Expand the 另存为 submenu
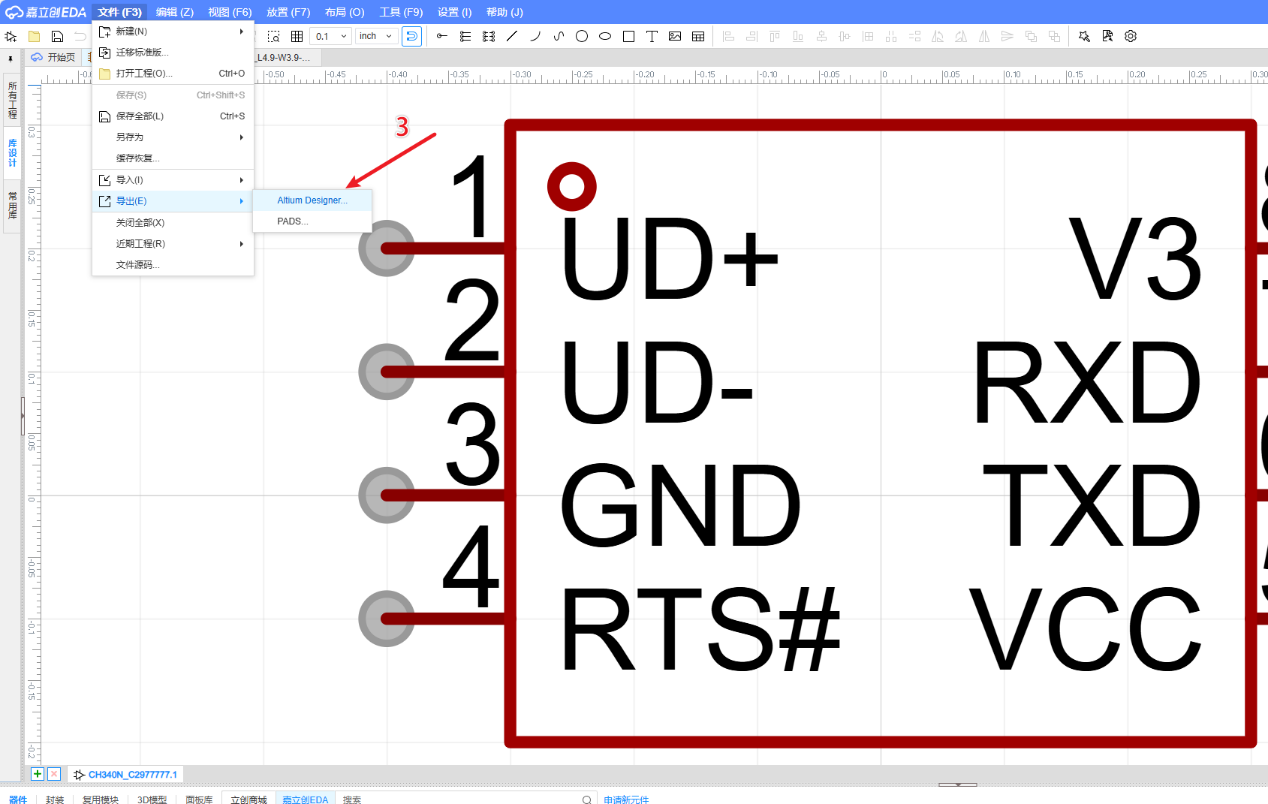This screenshot has width=1268, height=804. (173, 137)
